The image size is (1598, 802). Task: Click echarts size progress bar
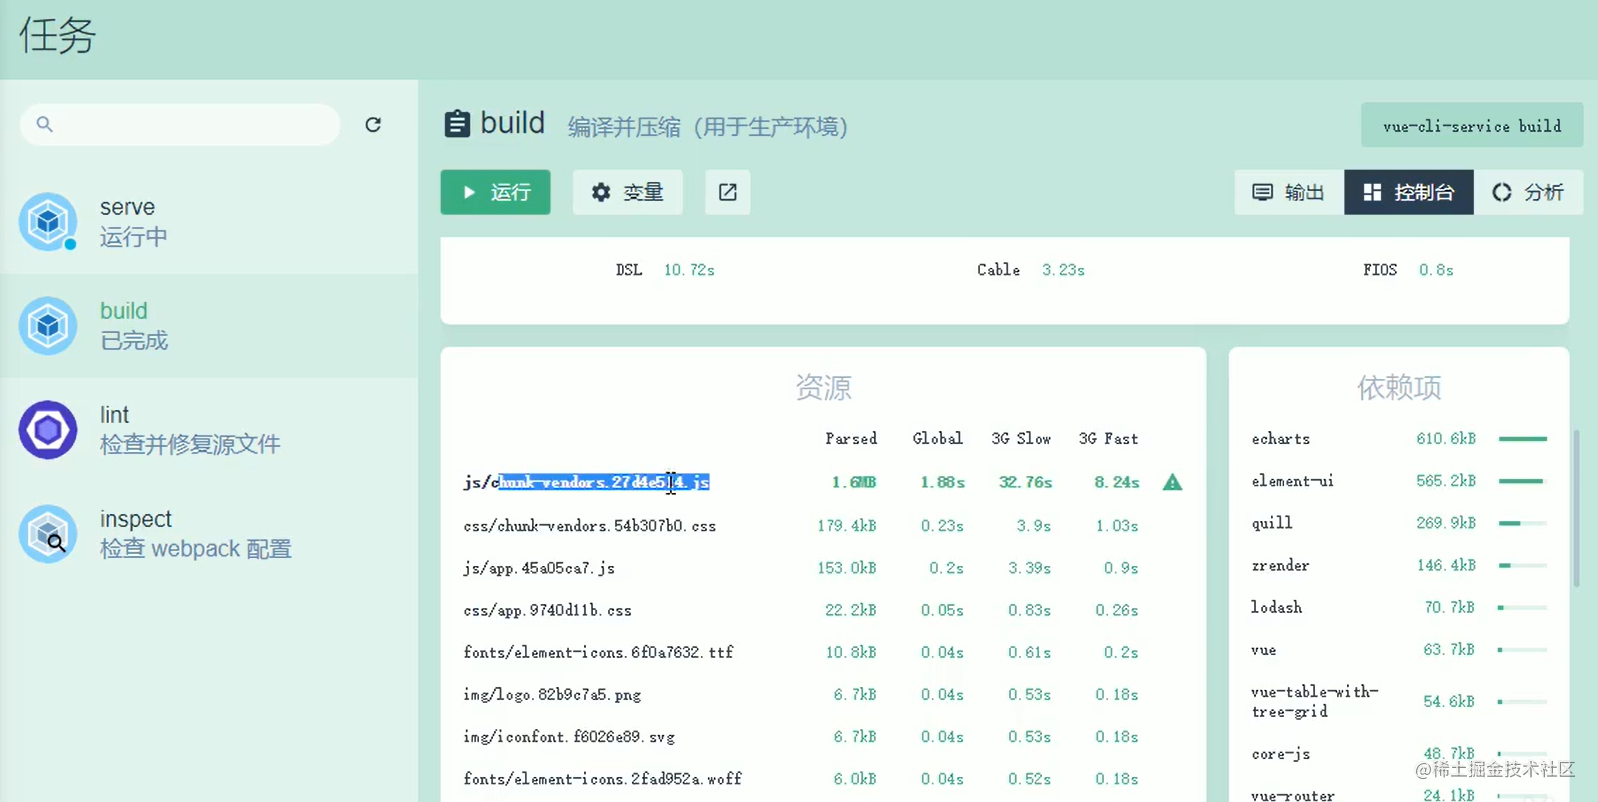1522,439
